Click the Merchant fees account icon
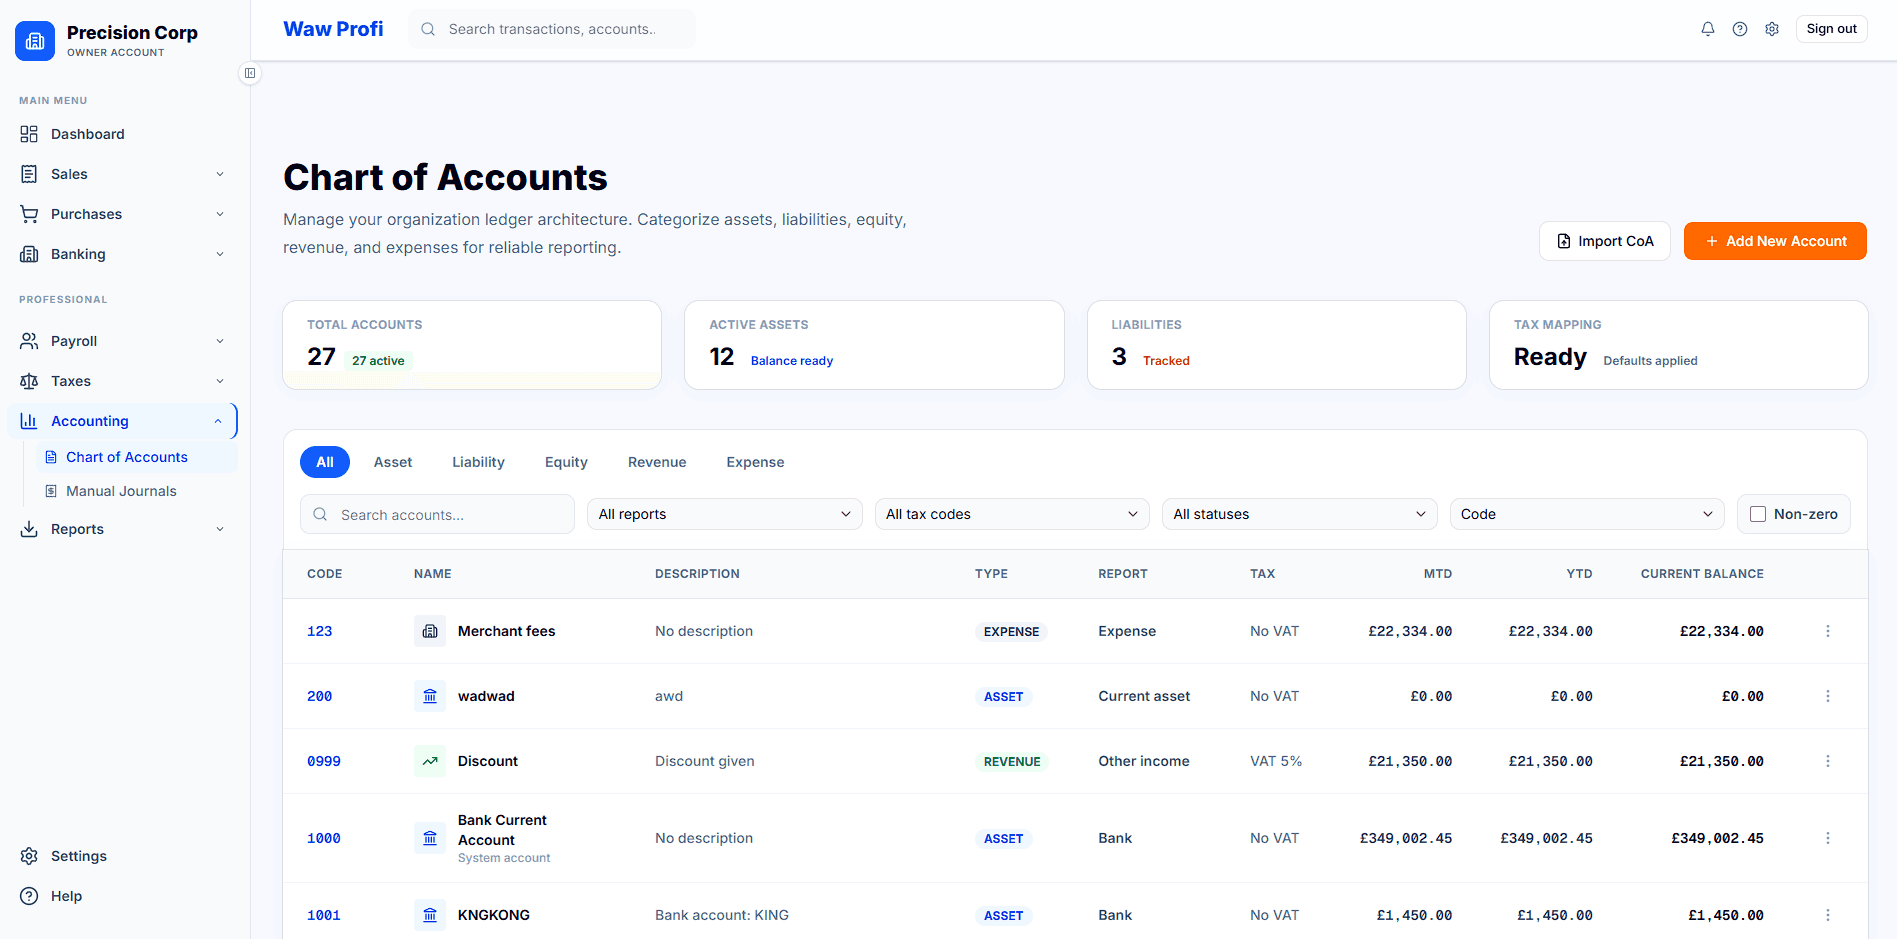 (x=430, y=631)
